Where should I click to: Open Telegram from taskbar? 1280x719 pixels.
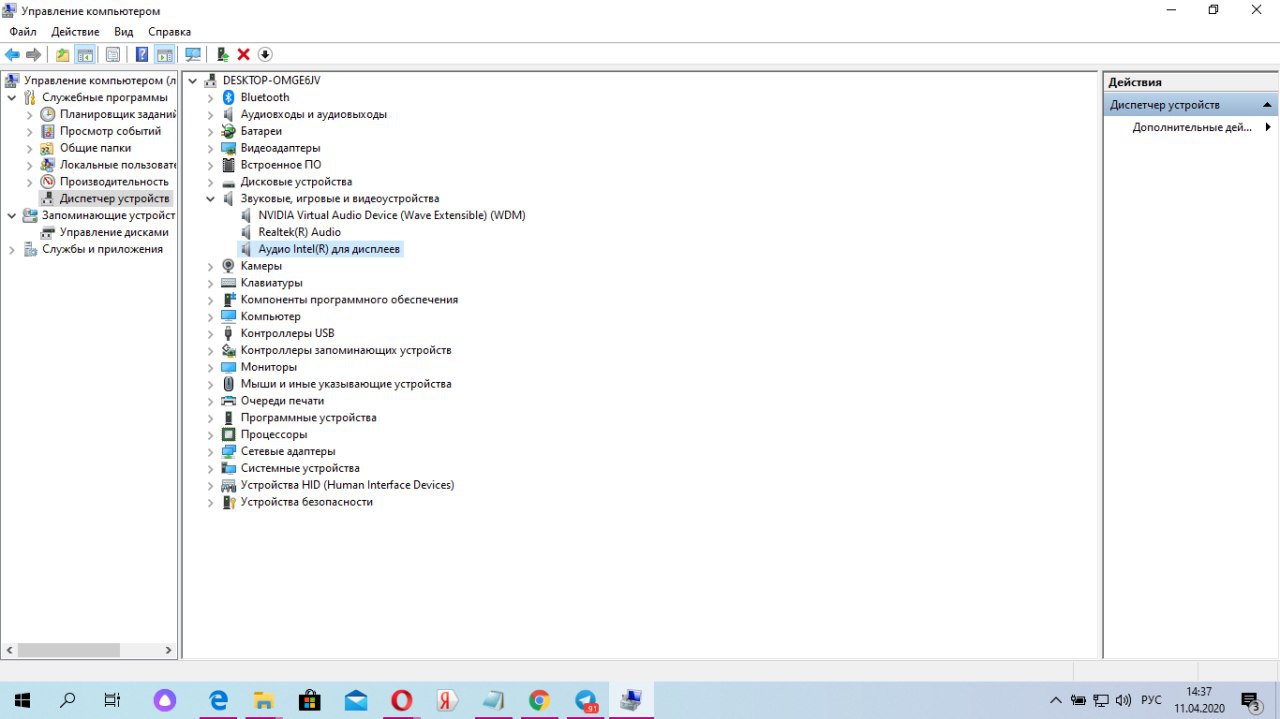tap(586, 700)
